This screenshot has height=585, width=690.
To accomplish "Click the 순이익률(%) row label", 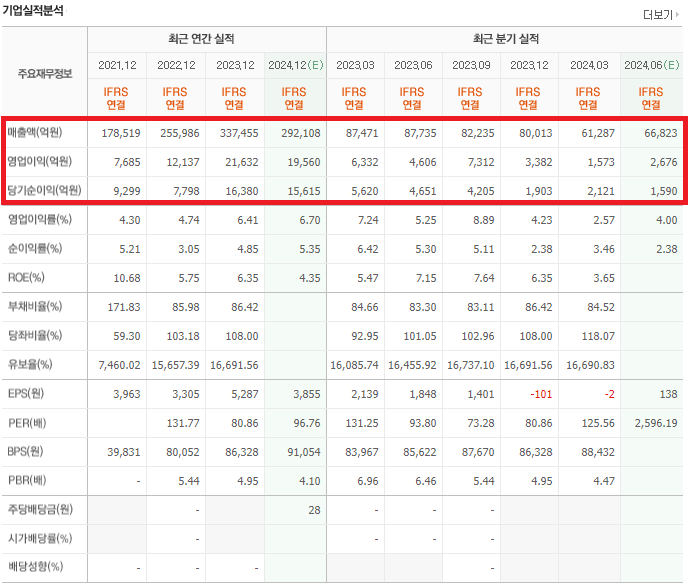I will (x=35, y=248).
